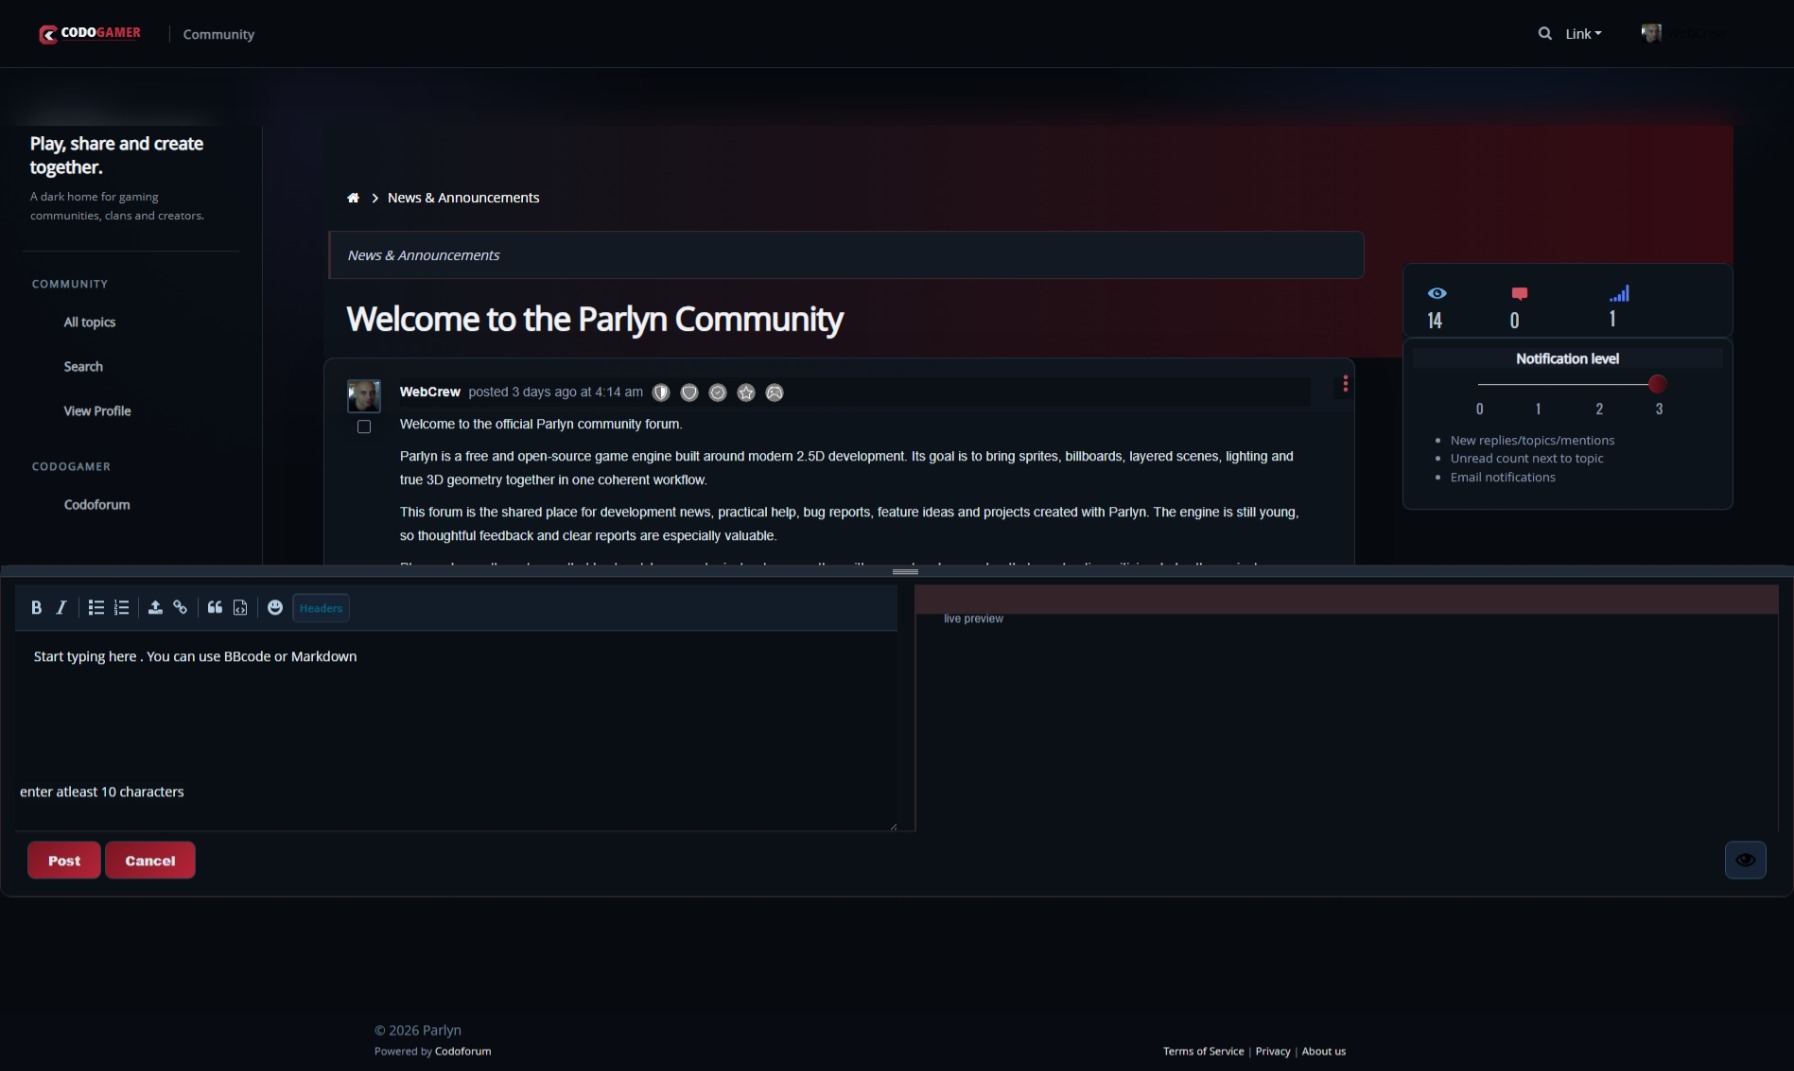
Task: Click the replies speech bubble icon
Action: pyautogui.click(x=1520, y=293)
